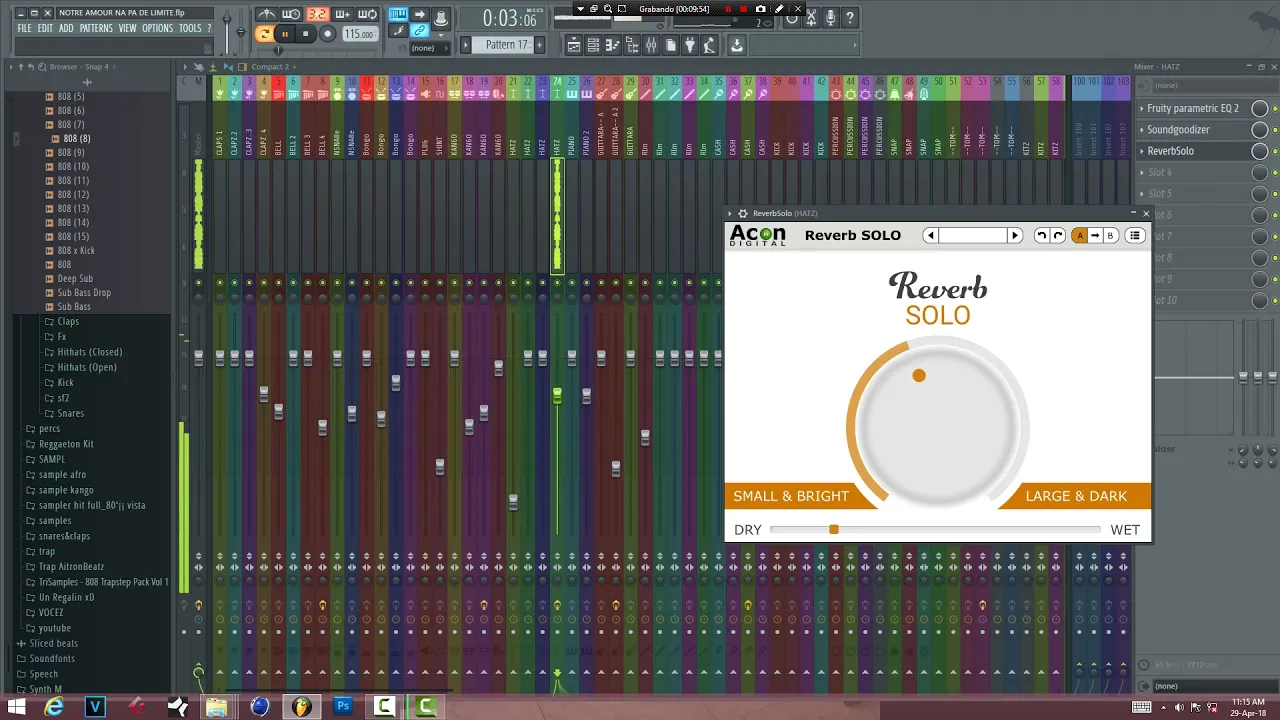Click the stop button in transport
The width and height of the screenshot is (1280, 720).
coord(305,34)
